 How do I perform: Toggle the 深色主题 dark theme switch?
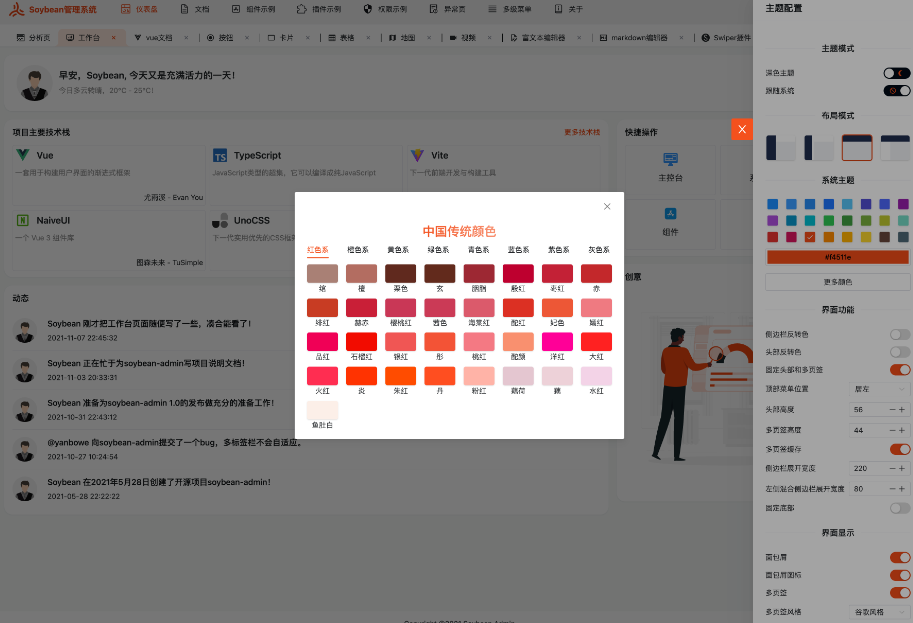coord(897,73)
